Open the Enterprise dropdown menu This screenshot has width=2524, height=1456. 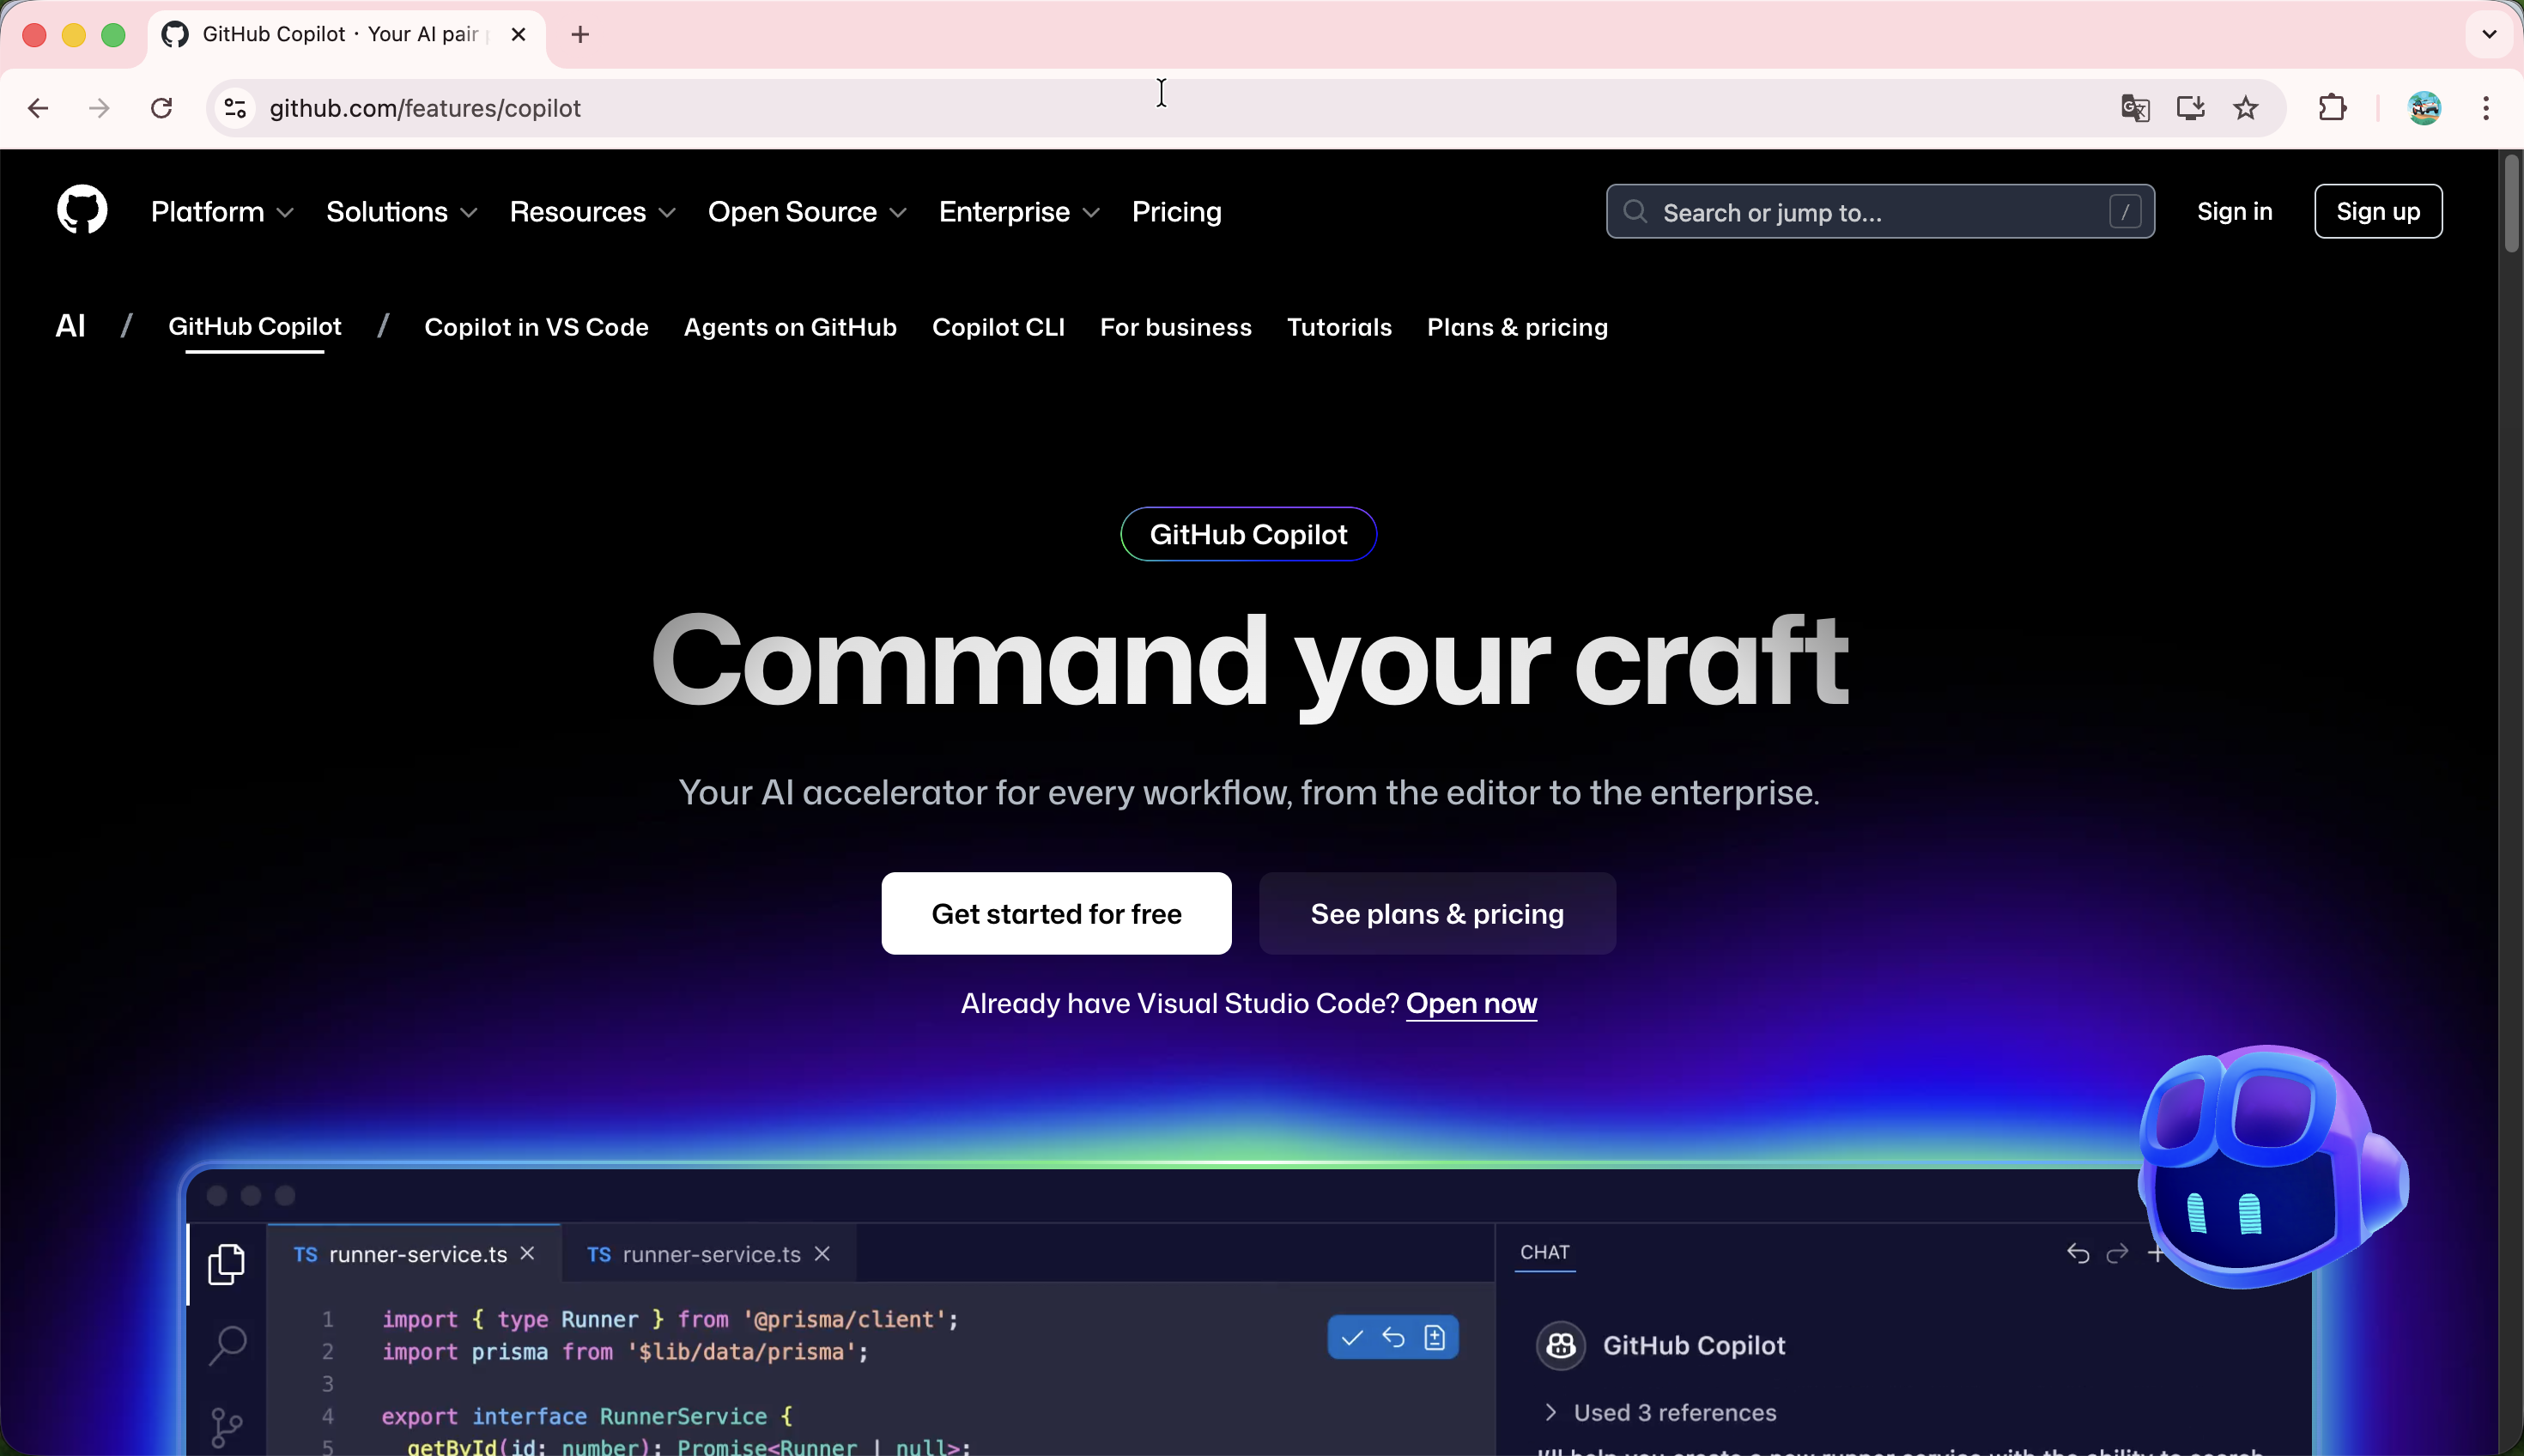click(1018, 212)
